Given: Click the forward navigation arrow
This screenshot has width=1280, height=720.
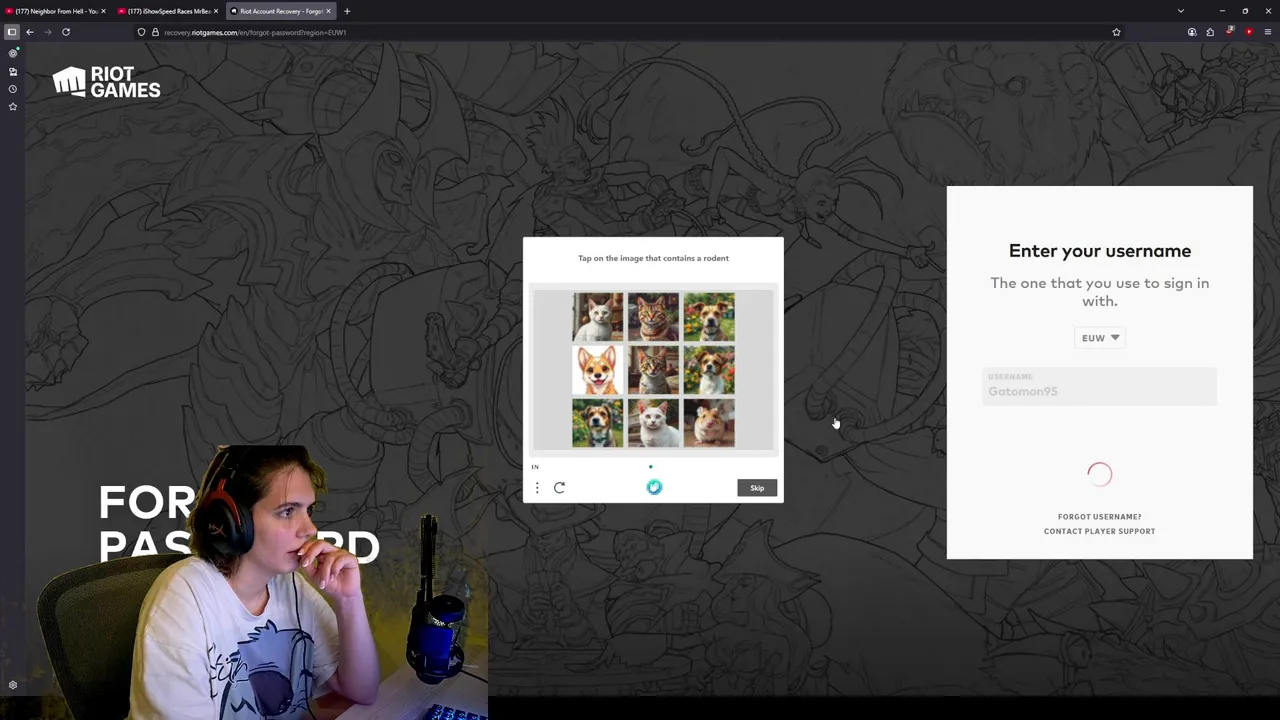Looking at the screenshot, I should click(47, 32).
